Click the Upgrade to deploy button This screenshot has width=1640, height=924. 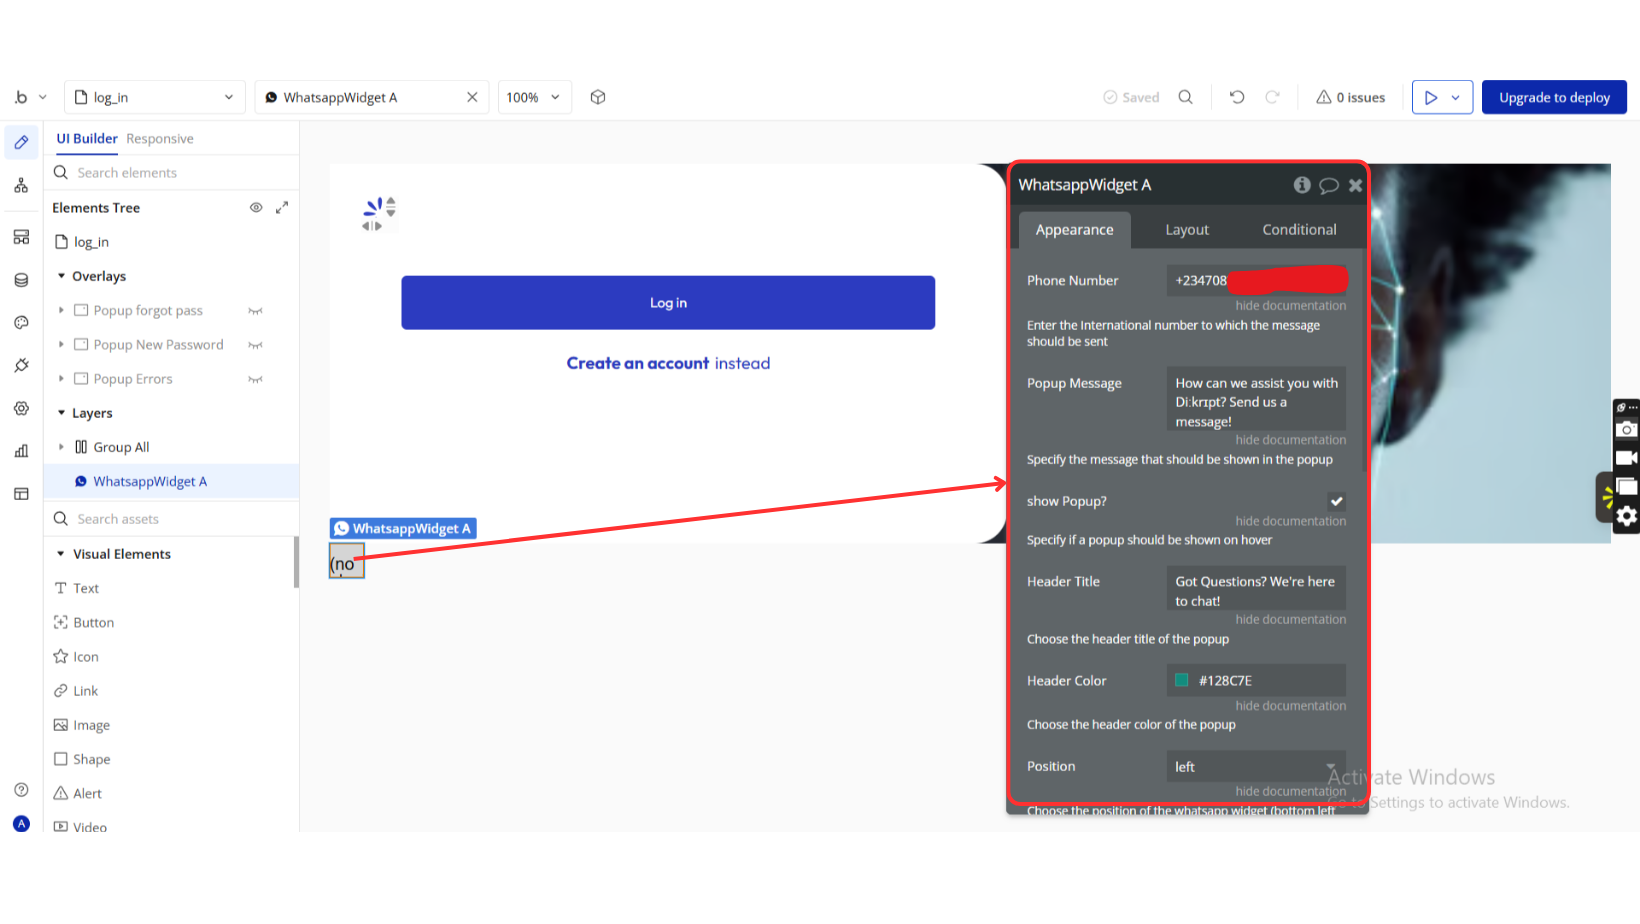tap(1554, 97)
